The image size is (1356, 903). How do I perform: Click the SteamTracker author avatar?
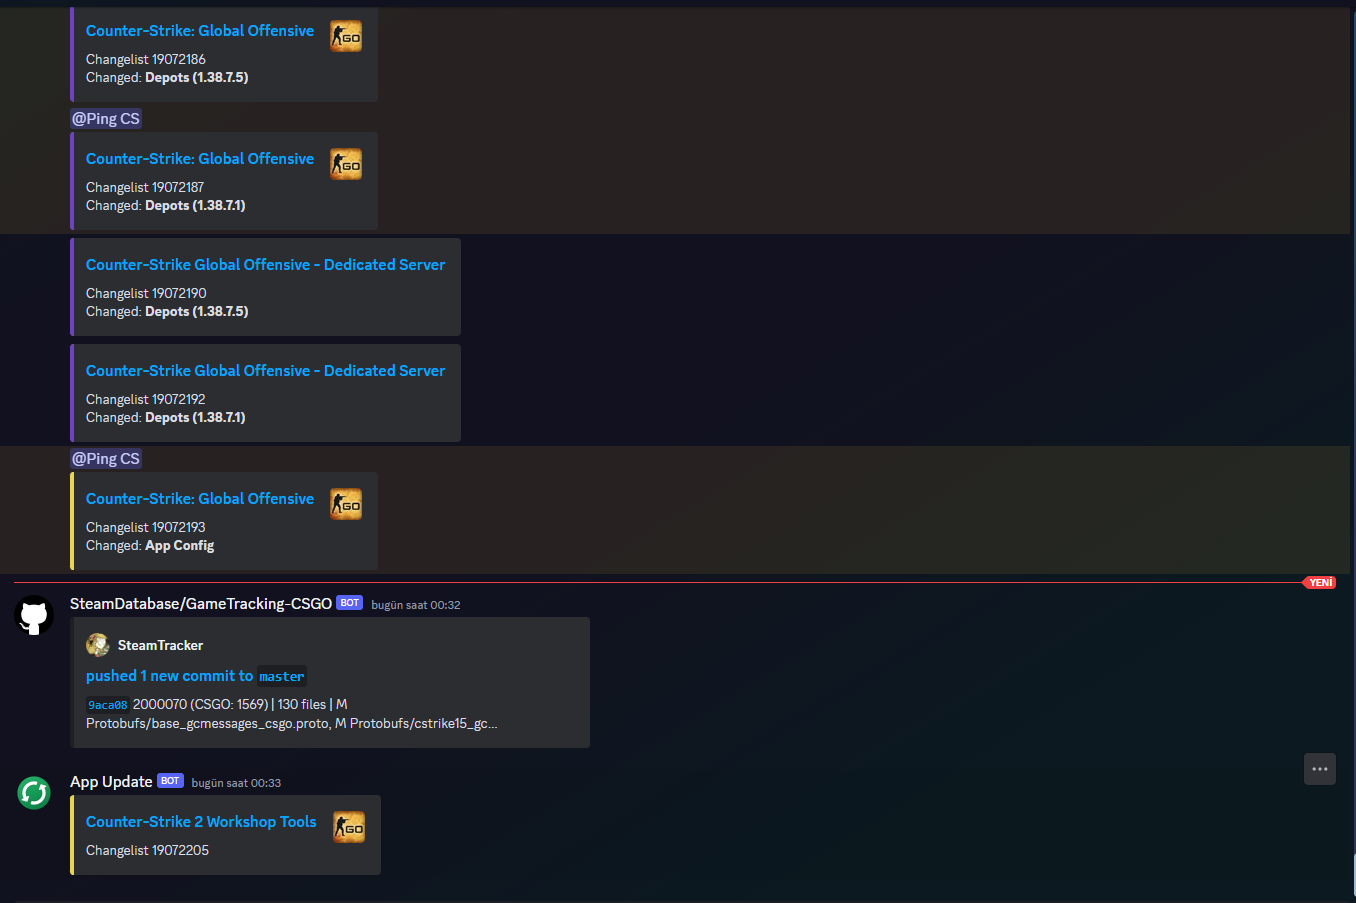tap(98, 645)
